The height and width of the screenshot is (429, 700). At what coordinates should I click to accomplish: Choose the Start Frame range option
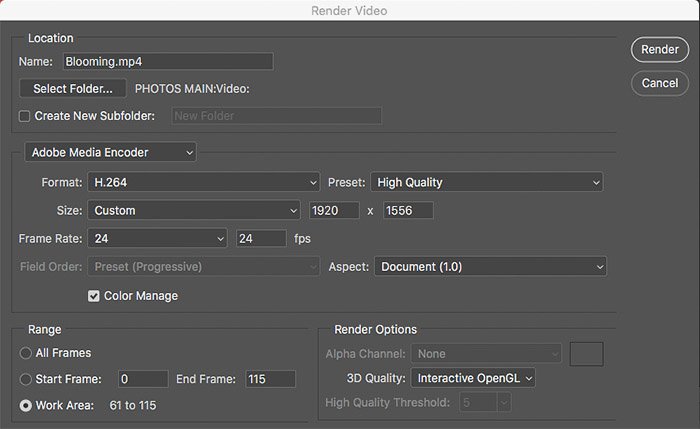point(25,379)
